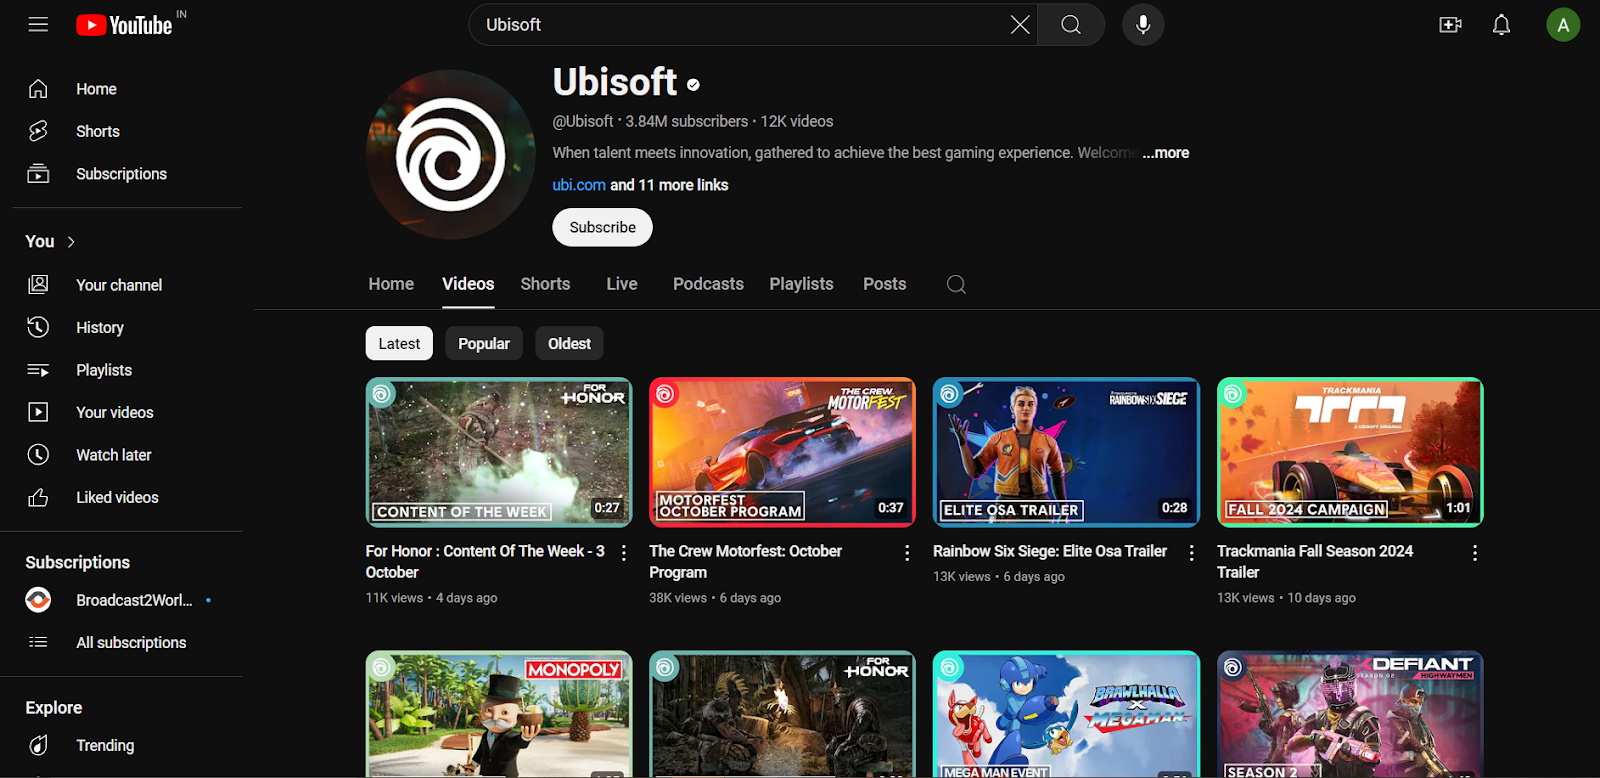Subscribe to Ubisoft channel

tap(602, 227)
